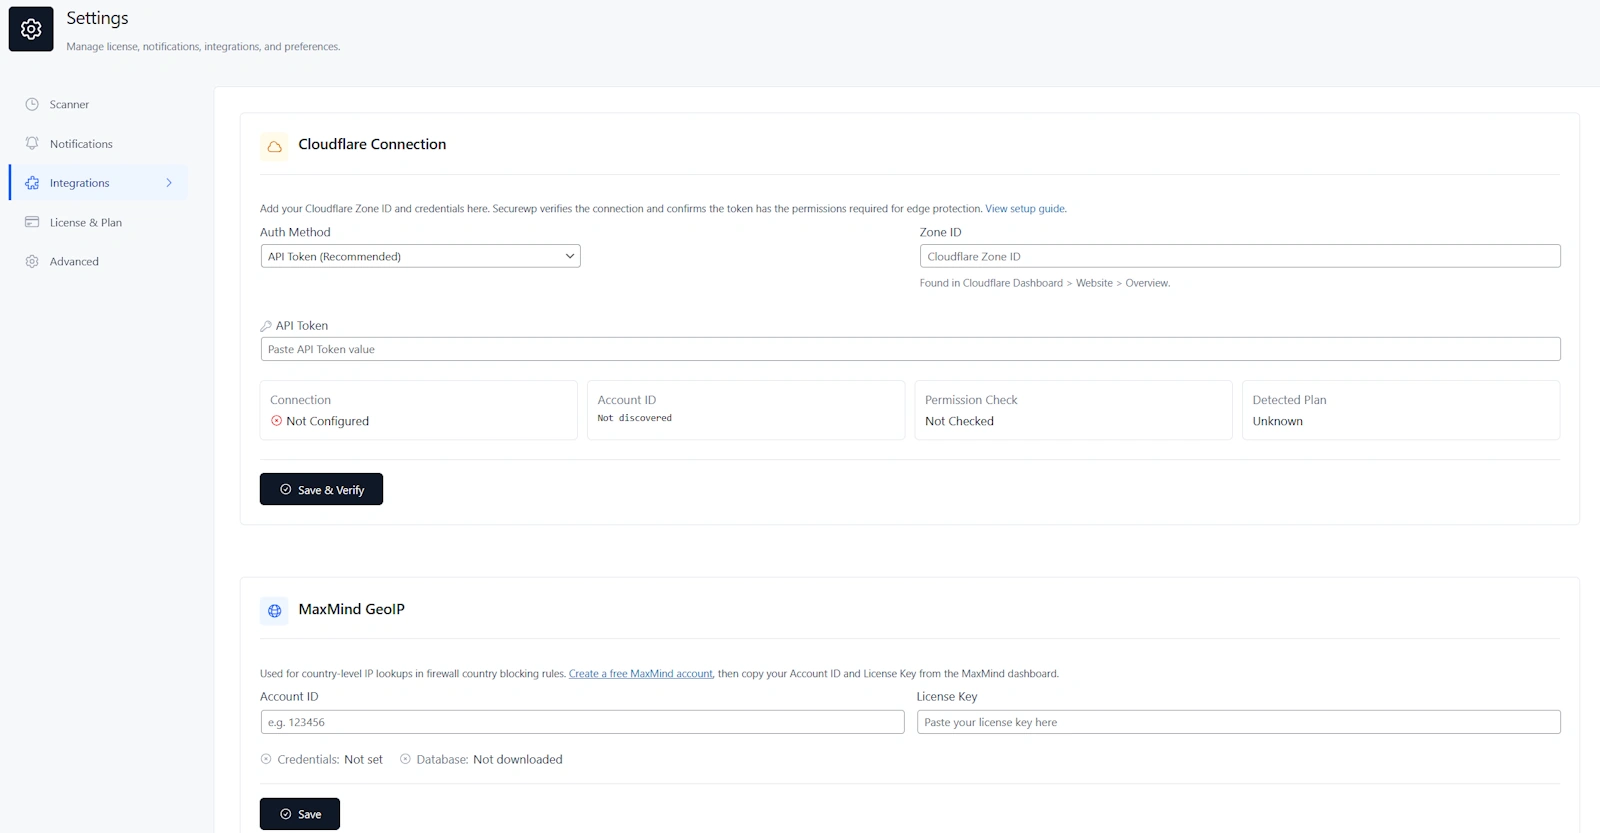The width and height of the screenshot is (1600, 833).
Task: Click the MaxMind Save button
Action: 300,814
